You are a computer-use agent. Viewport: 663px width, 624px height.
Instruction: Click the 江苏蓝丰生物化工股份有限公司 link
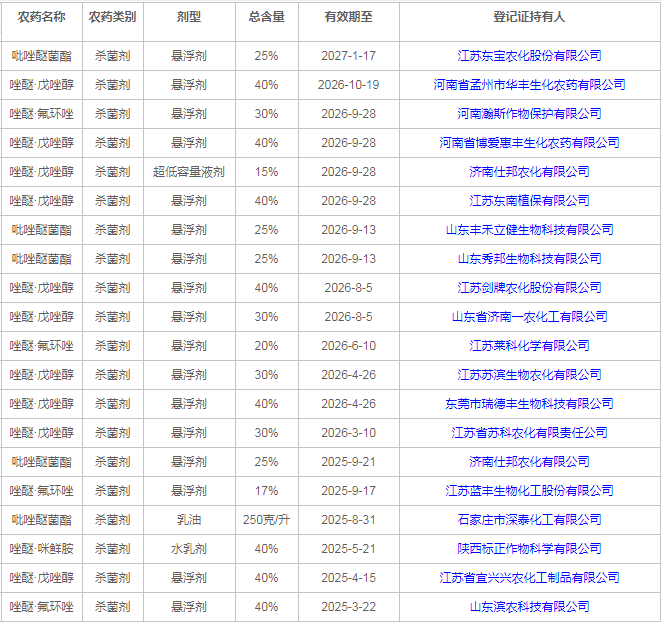(529, 491)
